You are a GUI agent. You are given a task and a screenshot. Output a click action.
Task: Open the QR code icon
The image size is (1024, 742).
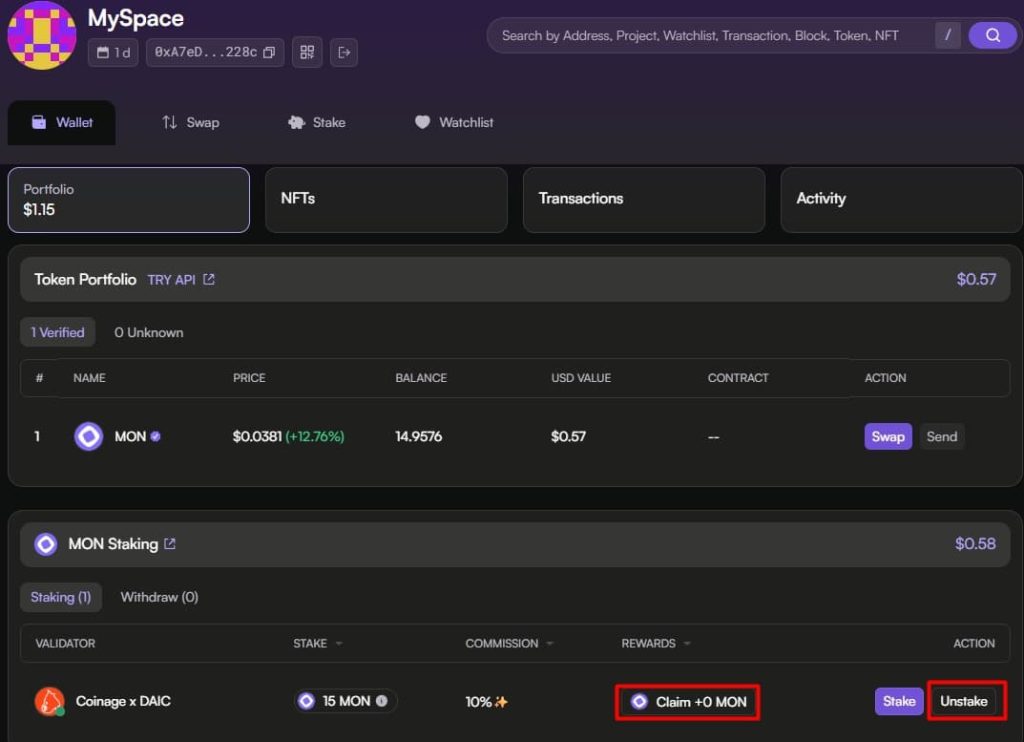point(307,52)
